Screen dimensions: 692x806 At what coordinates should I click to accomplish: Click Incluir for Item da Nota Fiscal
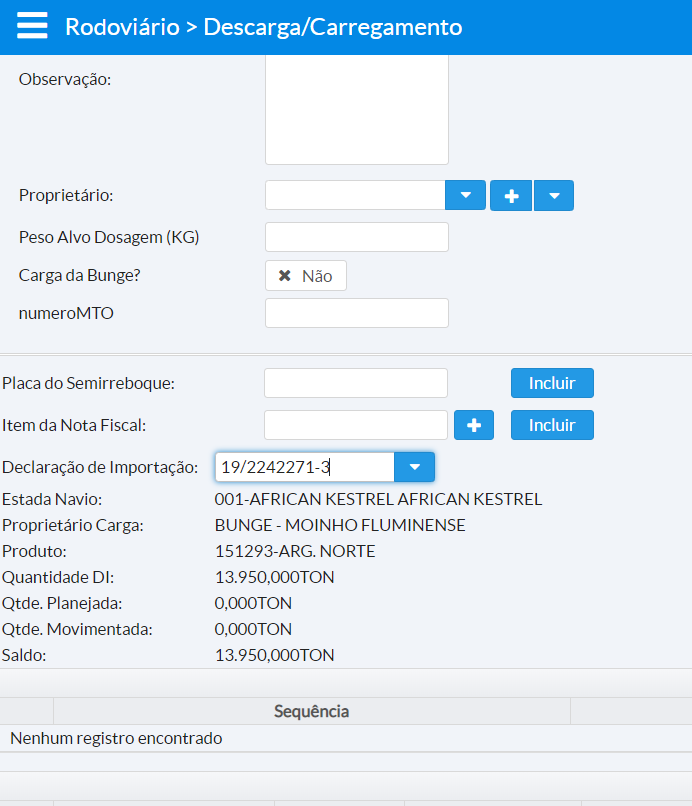(x=552, y=425)
